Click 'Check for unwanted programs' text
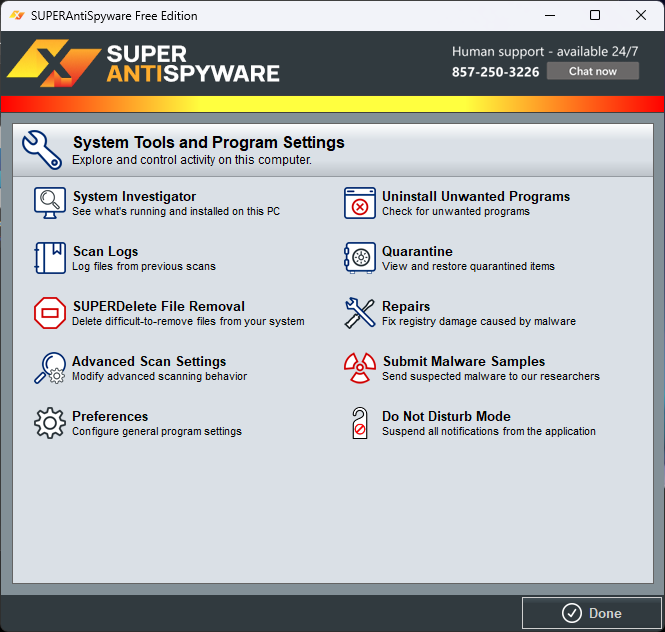The image size is (665, 632). 455,211
